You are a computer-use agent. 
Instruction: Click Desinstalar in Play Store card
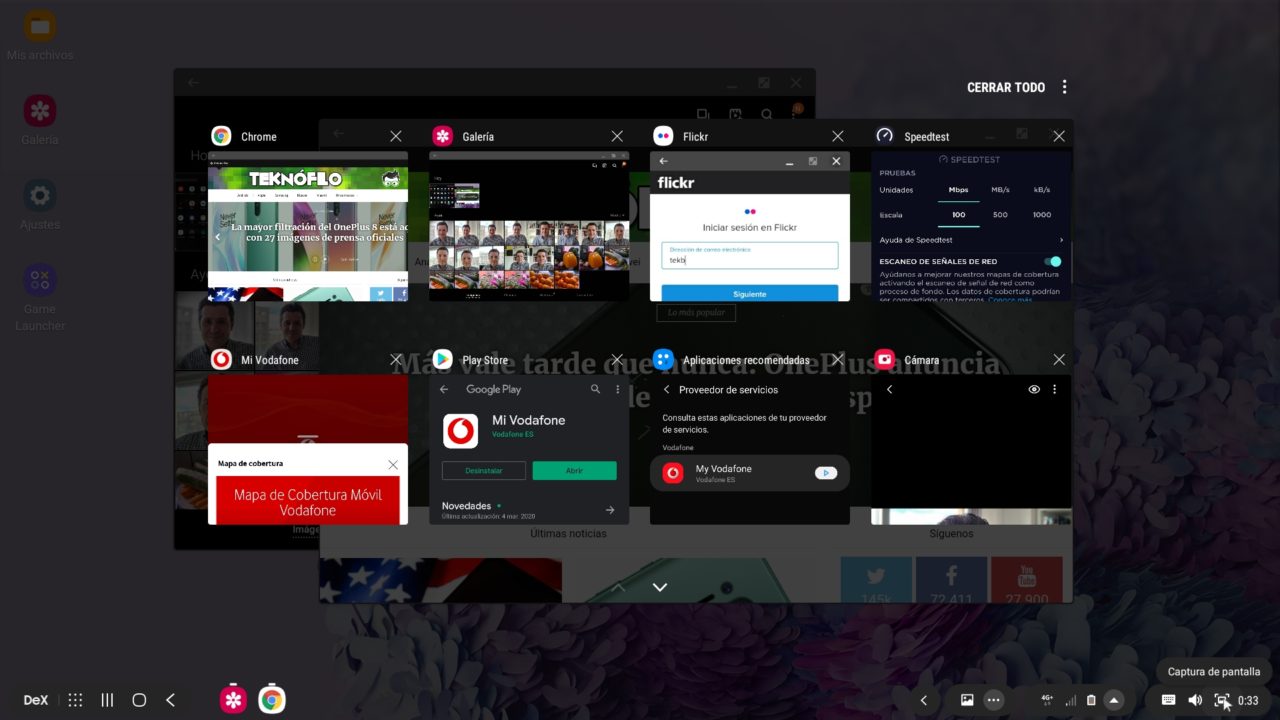coord(483,471)
